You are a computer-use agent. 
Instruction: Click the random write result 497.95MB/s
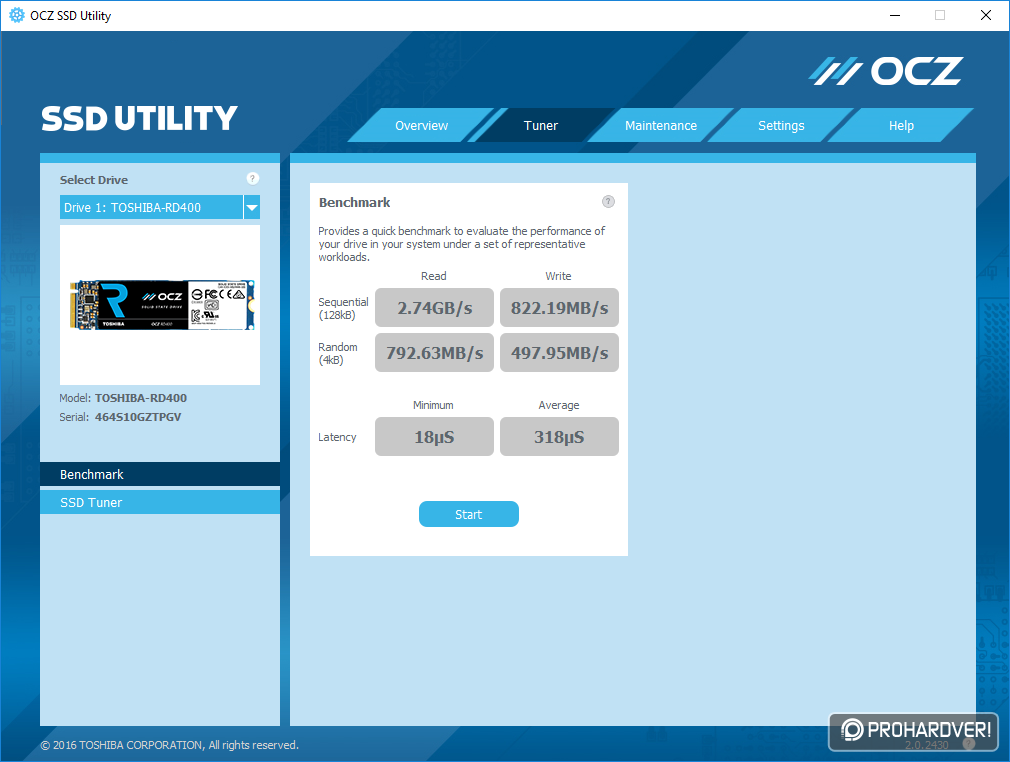click(559, 352)
